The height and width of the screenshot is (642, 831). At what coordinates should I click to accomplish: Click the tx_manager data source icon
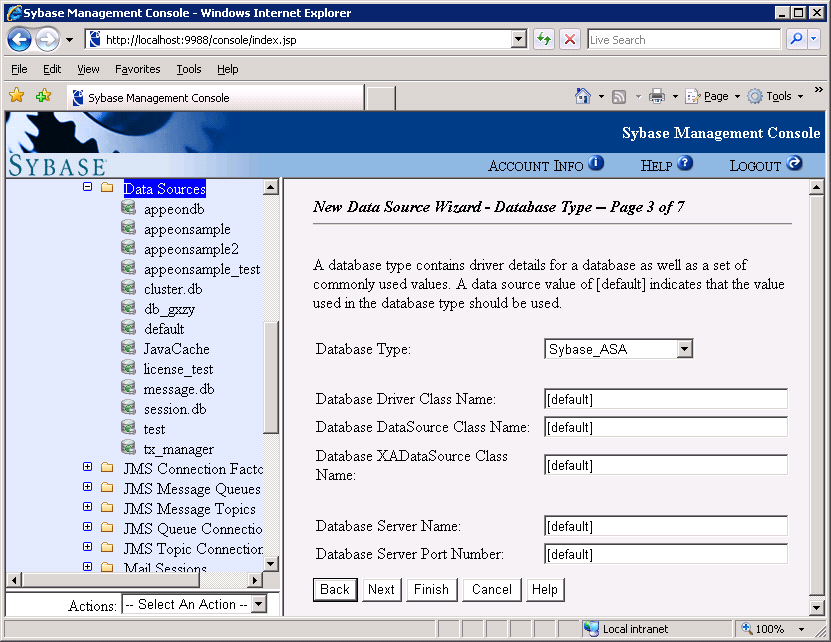(128, 447)
